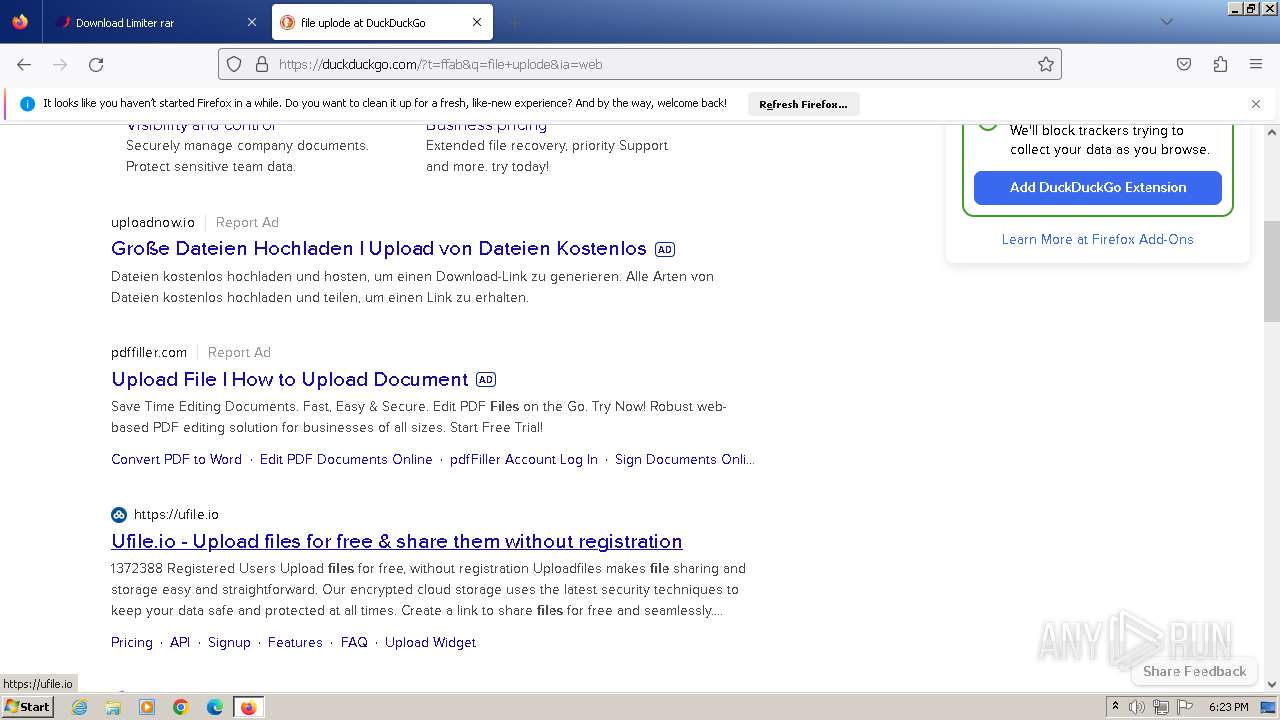Go back to the previous page
1280x720 pixels.
coord(24,64)
